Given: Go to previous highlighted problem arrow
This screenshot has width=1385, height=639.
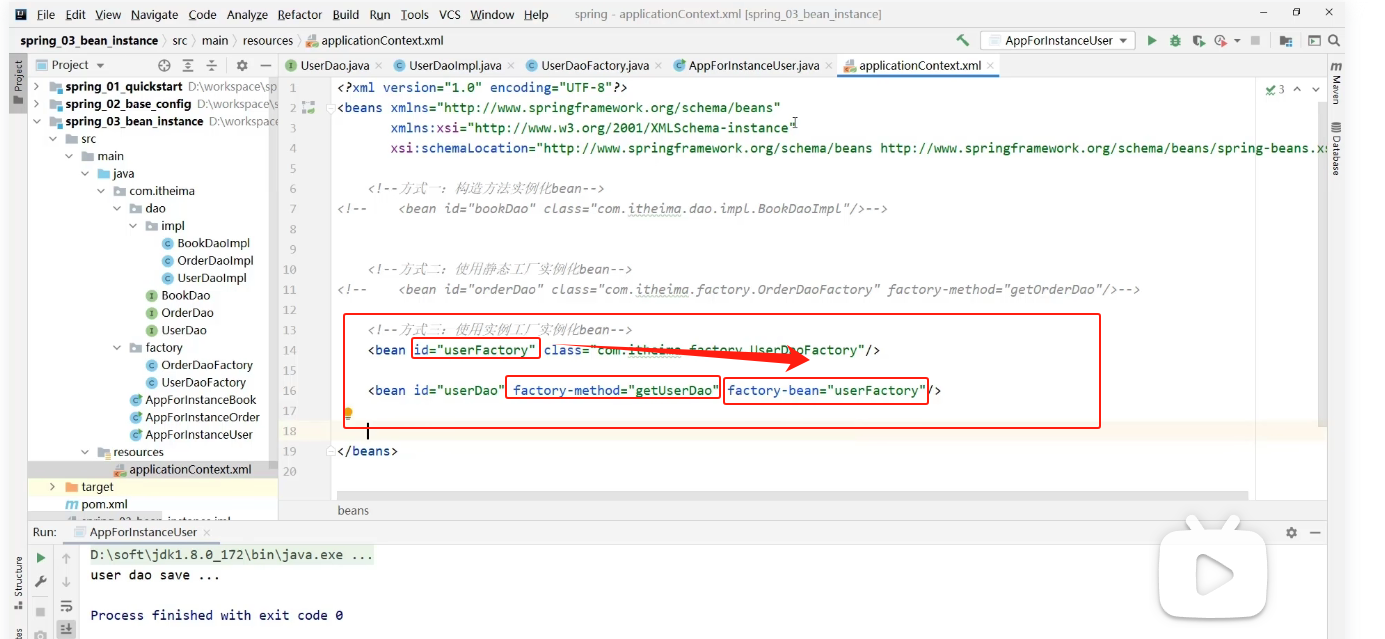Looking at the screenshot, I should point(1298,89).
